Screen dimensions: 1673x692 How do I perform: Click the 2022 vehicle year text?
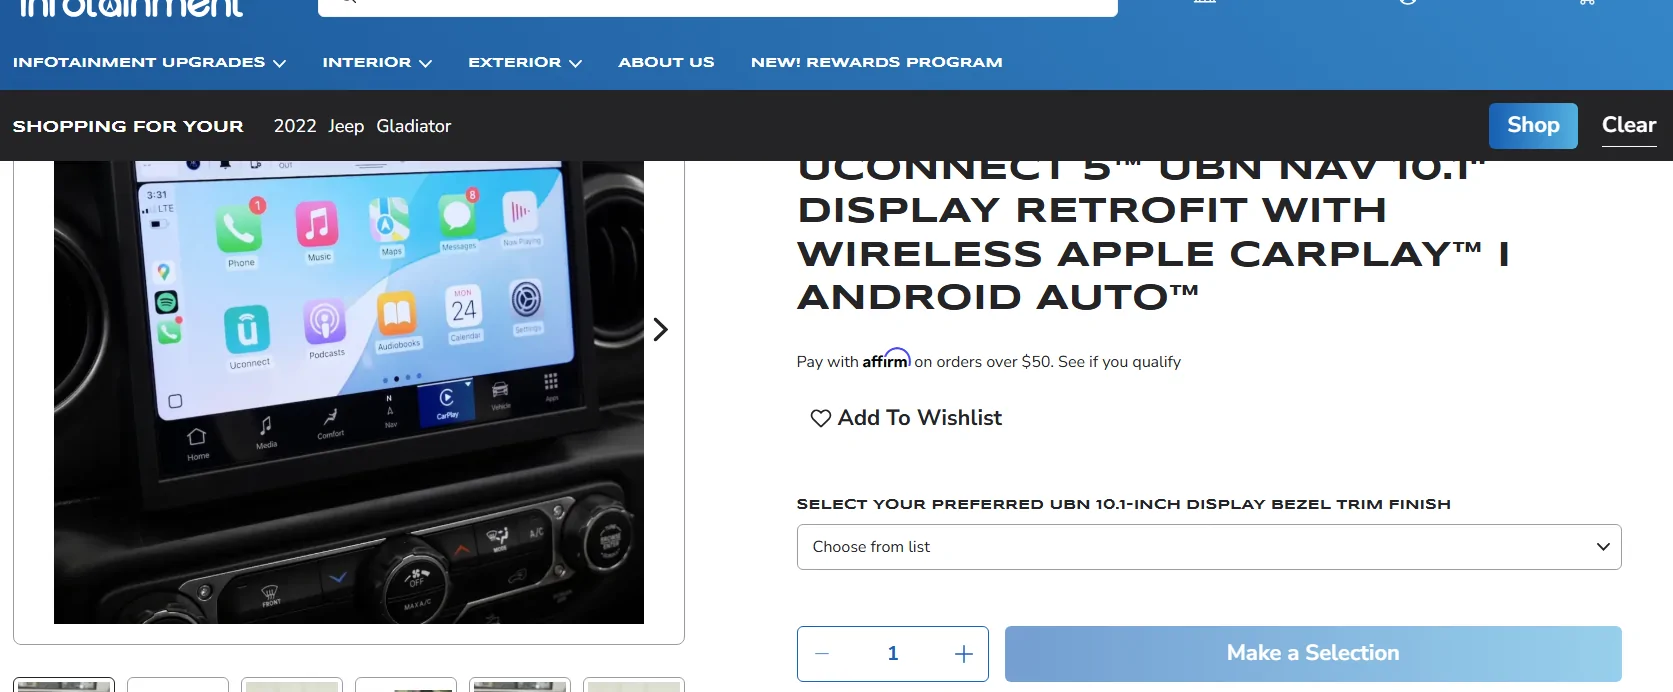(295, 126)
